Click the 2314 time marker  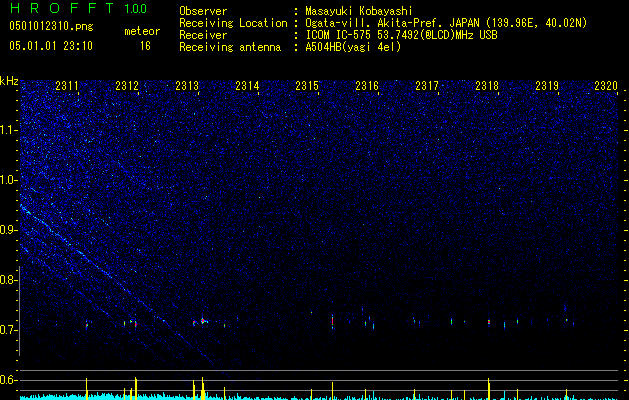pos(247,85)
